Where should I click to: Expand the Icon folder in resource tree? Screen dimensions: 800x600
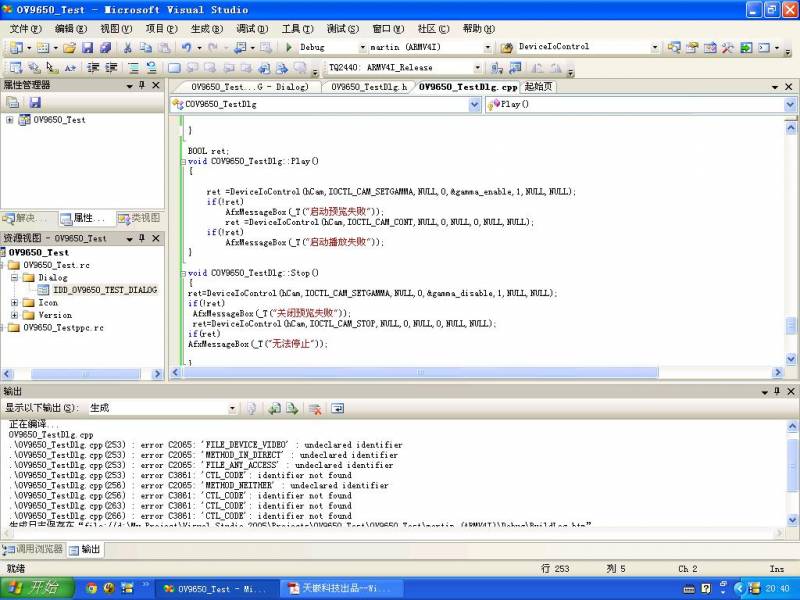14,302
